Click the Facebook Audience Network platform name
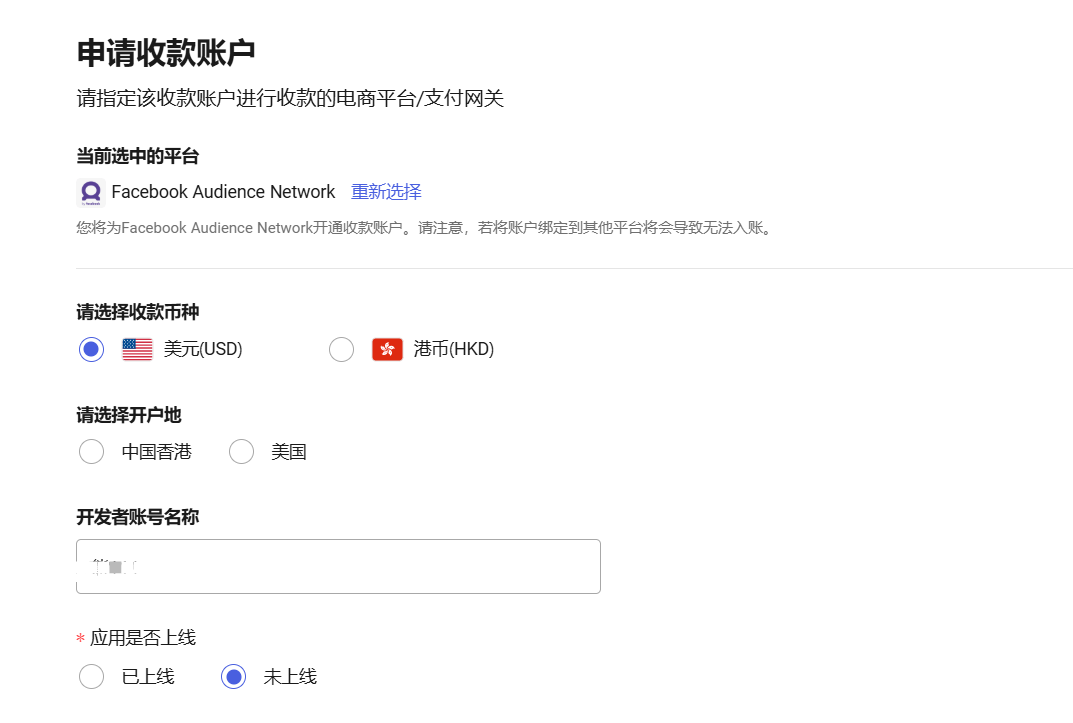This screenshot has height=723, width=1073. pos(223,192)
